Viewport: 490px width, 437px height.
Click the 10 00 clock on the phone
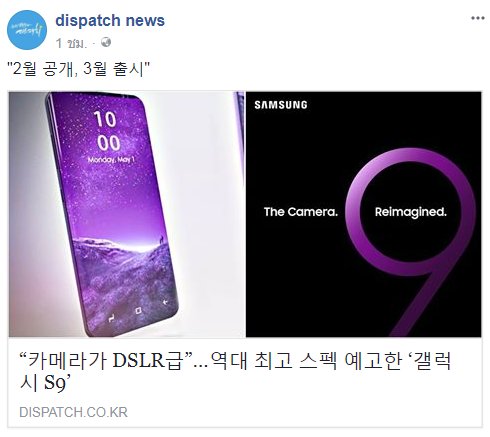[107, 131]
